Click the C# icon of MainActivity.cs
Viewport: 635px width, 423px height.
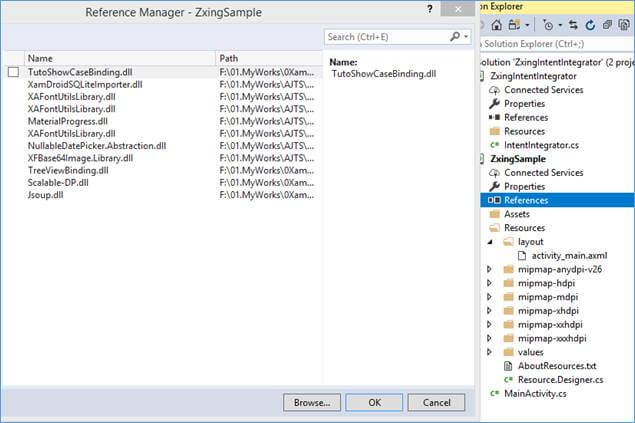[494, 393]
